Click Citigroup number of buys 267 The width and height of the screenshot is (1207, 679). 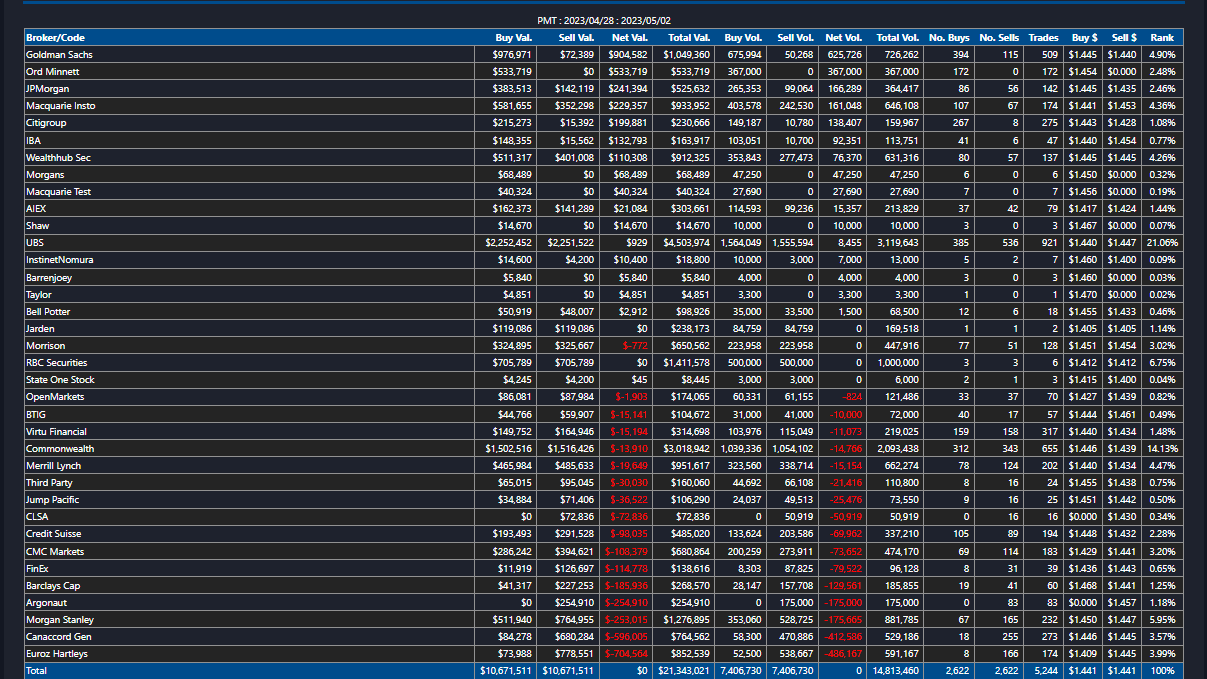(x=961, y=123)
